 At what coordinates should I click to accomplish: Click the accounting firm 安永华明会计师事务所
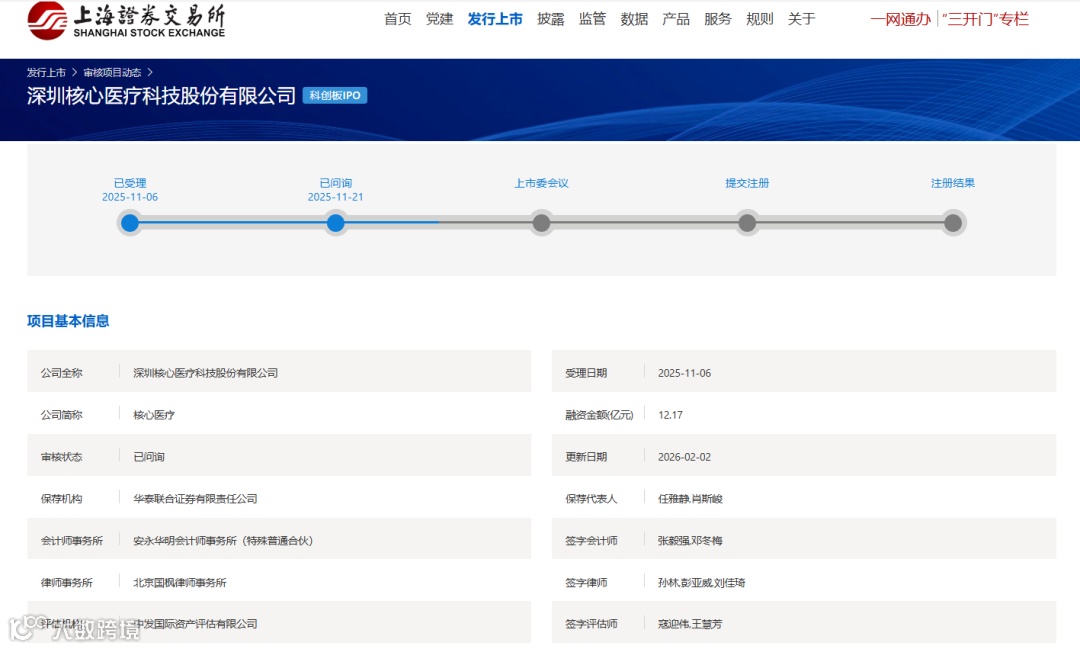coord(222,541)
